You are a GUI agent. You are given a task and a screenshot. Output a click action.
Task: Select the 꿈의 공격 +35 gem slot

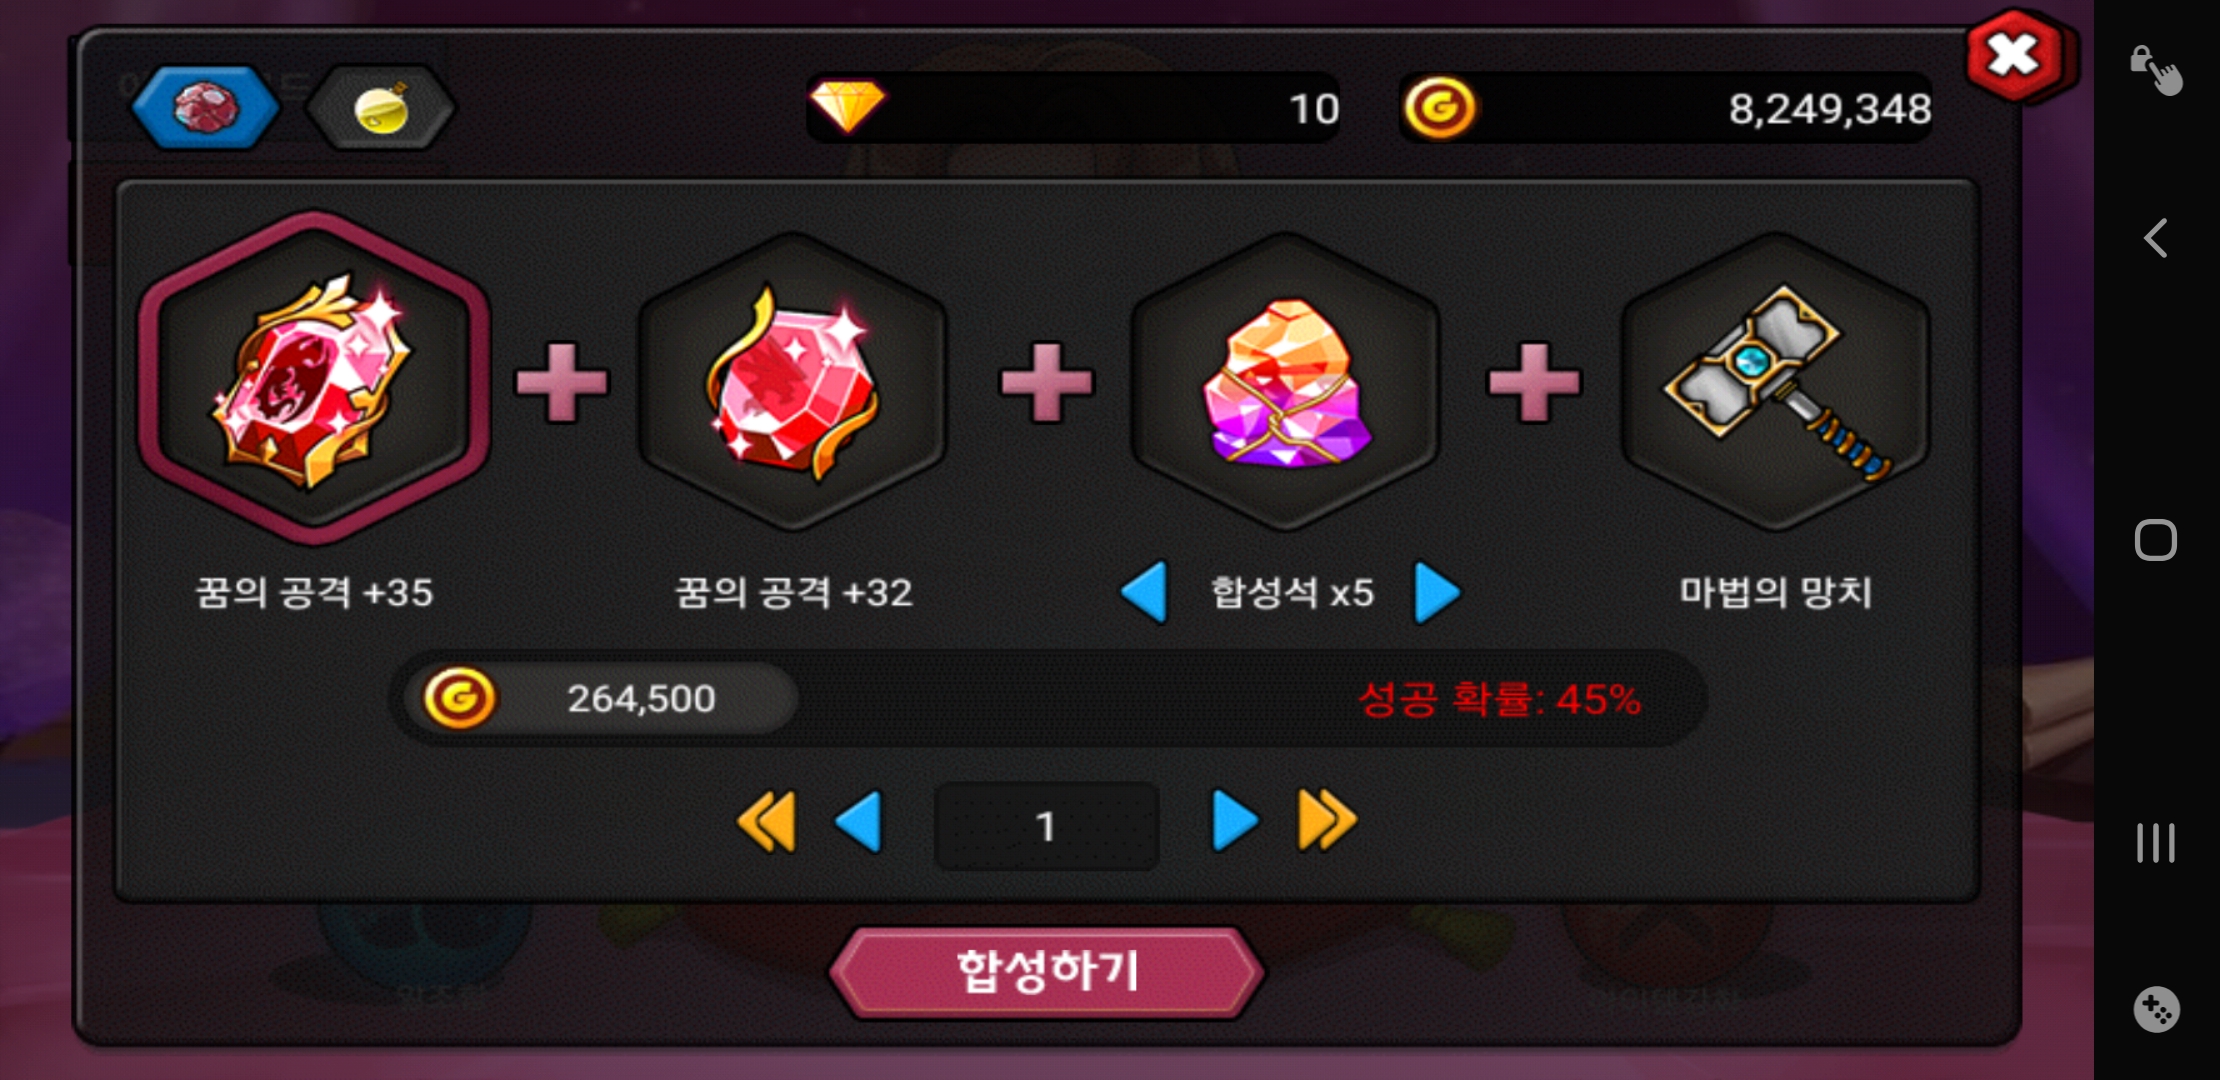pyautogui.click(x=314, y=379)
